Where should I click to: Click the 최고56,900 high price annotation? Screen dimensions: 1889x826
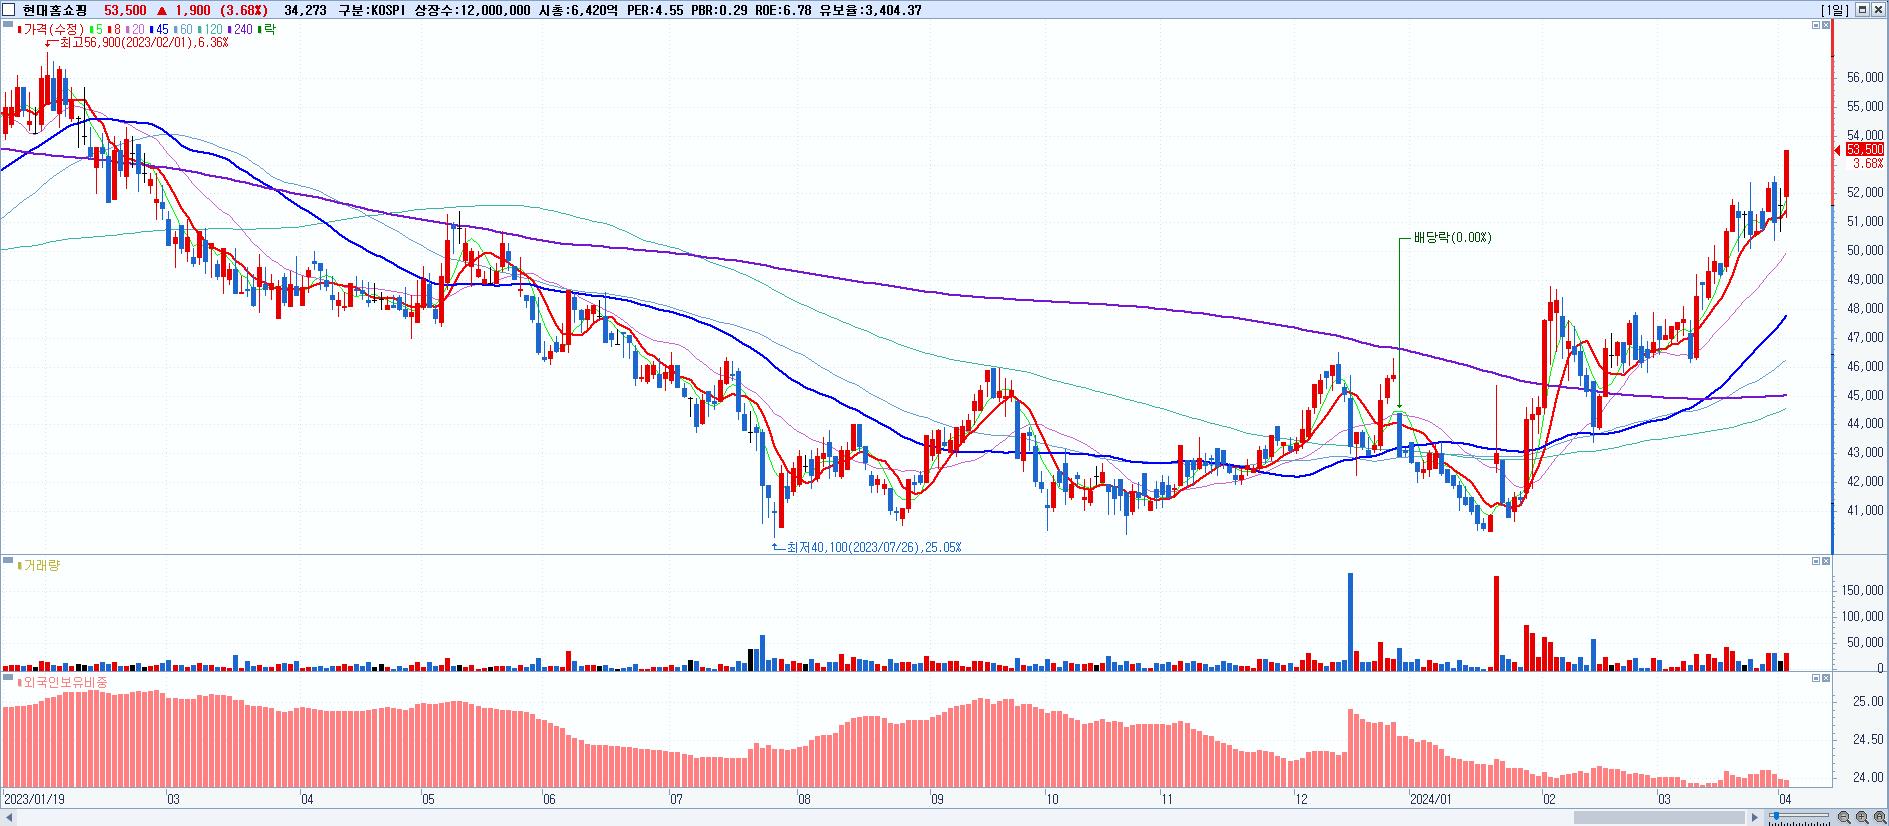tap(144, 43)
